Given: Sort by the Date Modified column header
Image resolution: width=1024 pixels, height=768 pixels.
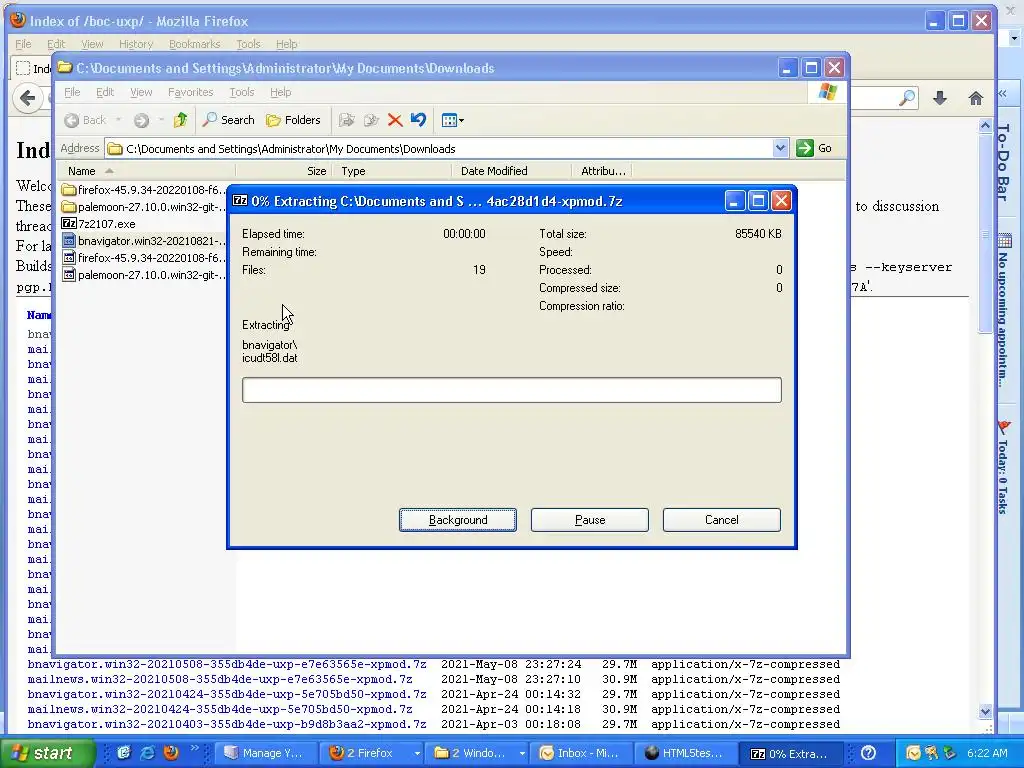Looking at the screenshot, I should pyautogui.click(x=511, y=171).
